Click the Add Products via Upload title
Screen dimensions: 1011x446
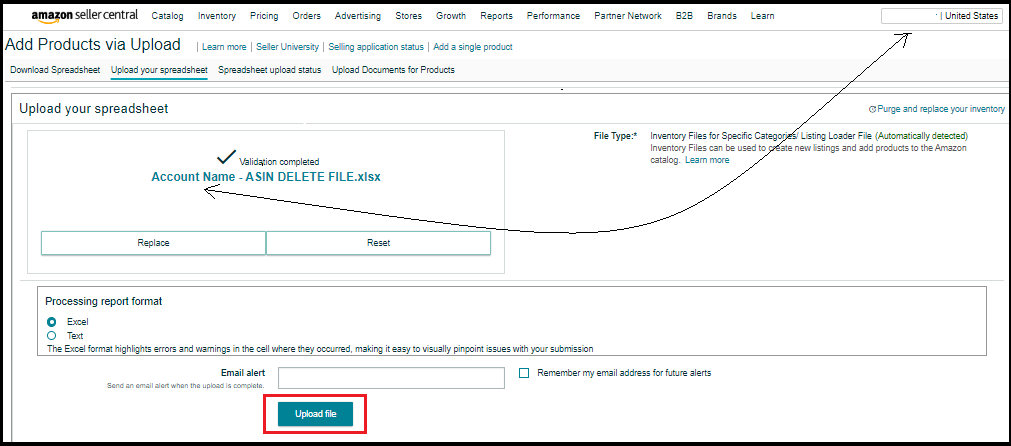click(93, 45)
